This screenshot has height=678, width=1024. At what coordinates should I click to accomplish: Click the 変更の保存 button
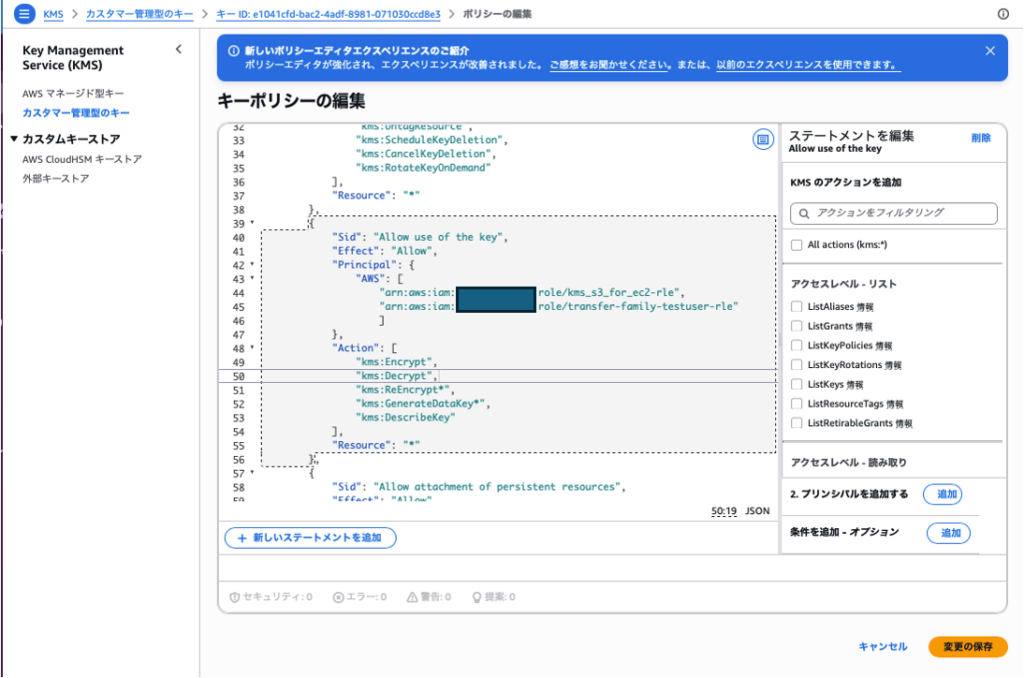click(968, 647)
